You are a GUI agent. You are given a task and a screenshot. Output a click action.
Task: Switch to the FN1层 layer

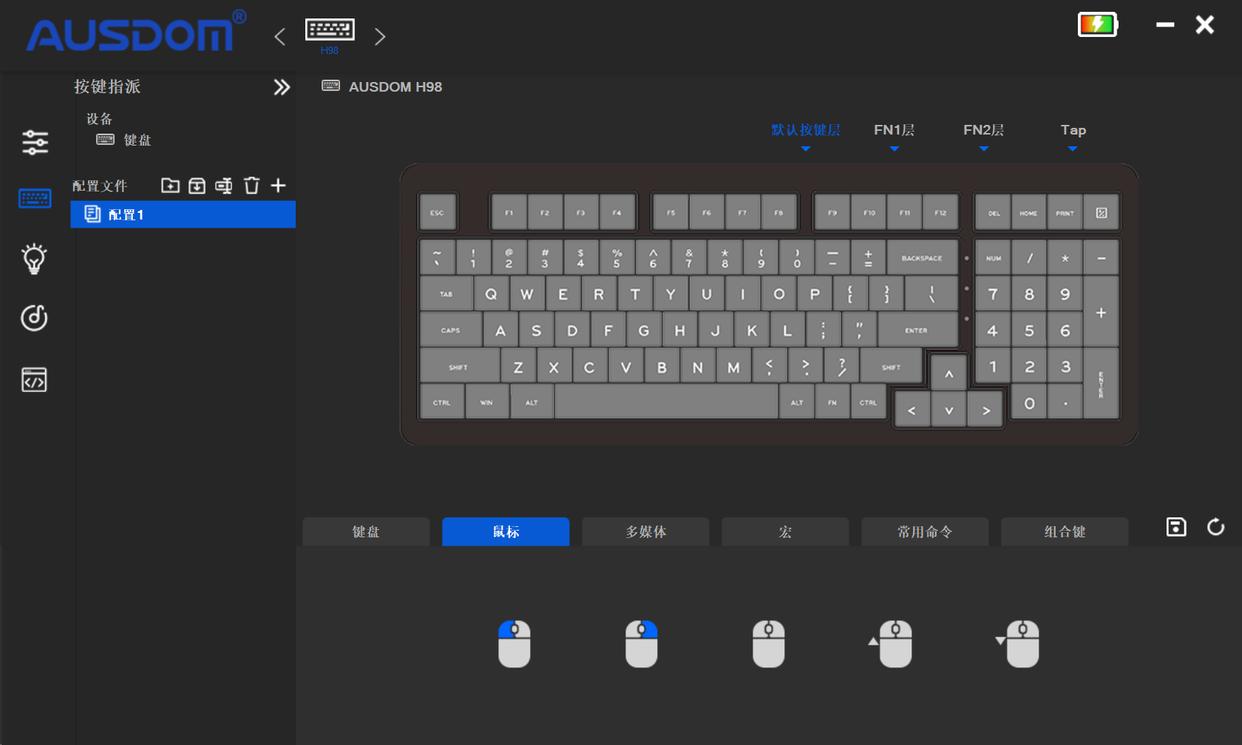[894, 130]
